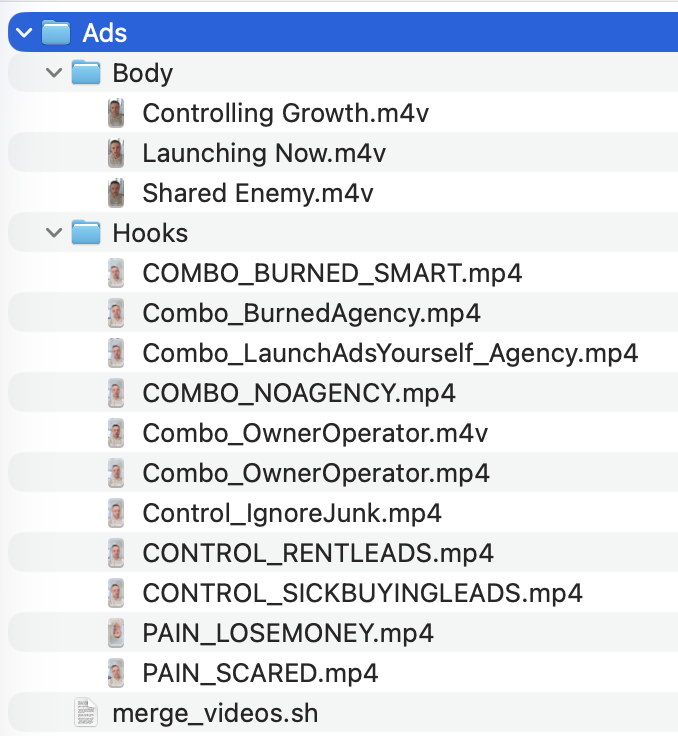Select the file name Combo_LaunchAdsYourself_Agency.mp4
This screenshot has height=736, width=678.
[390, 353]
